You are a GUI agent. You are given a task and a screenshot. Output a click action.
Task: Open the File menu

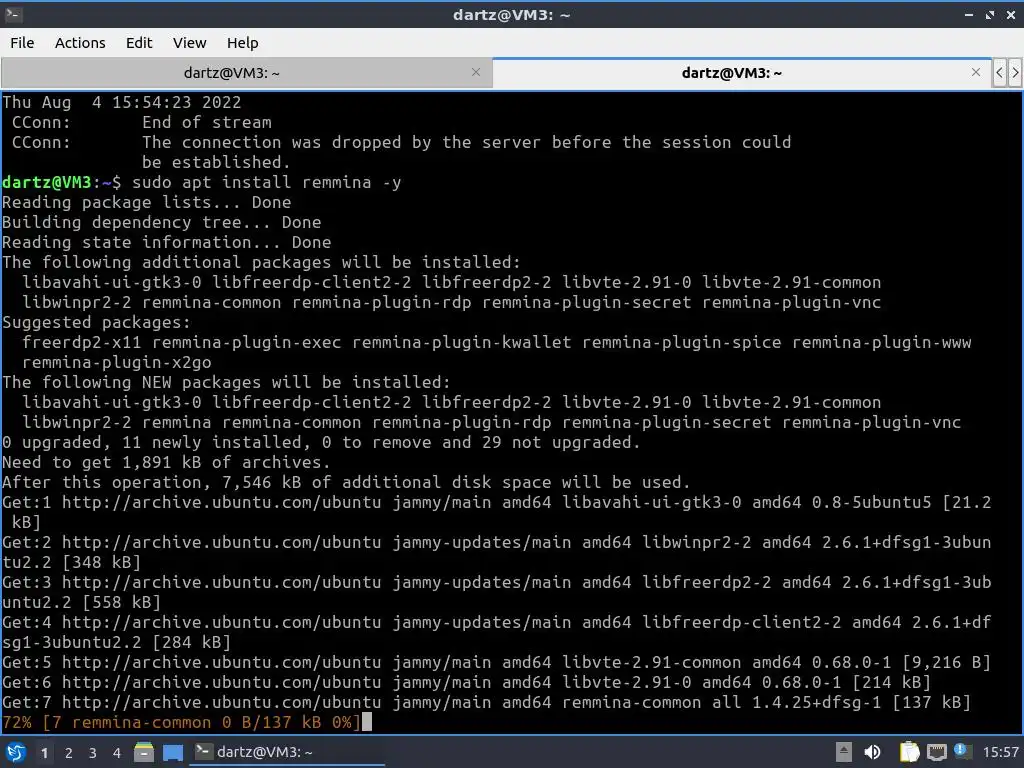point(22,42)
